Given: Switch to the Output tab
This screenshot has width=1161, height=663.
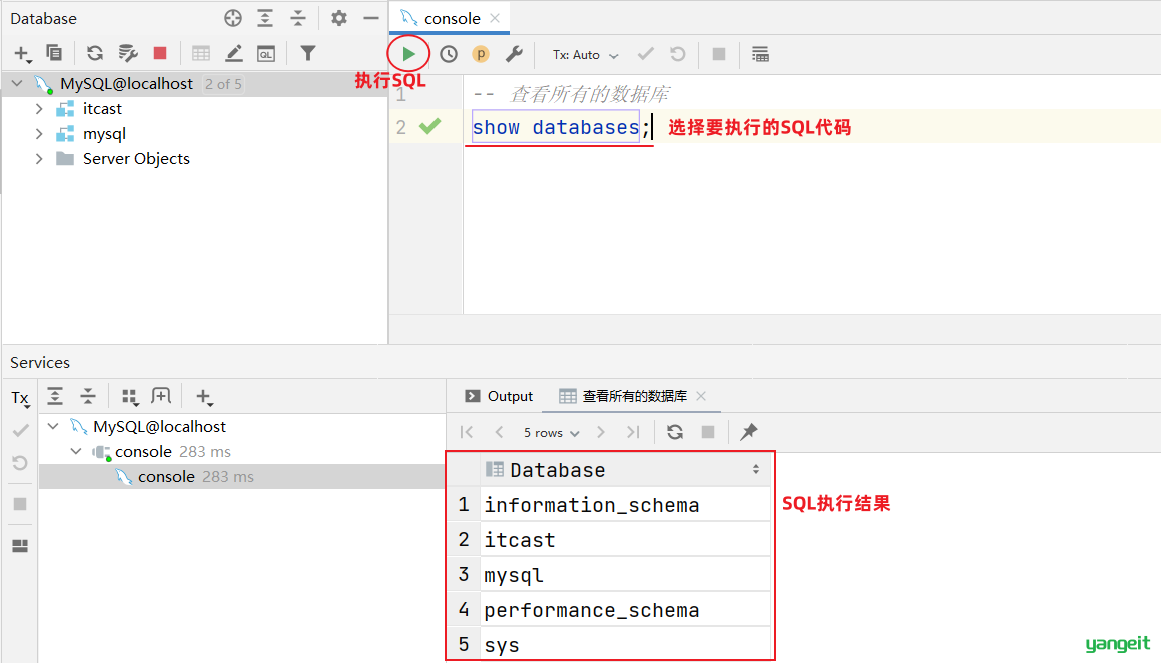Looking at the screenshot, I should point(498,396).
